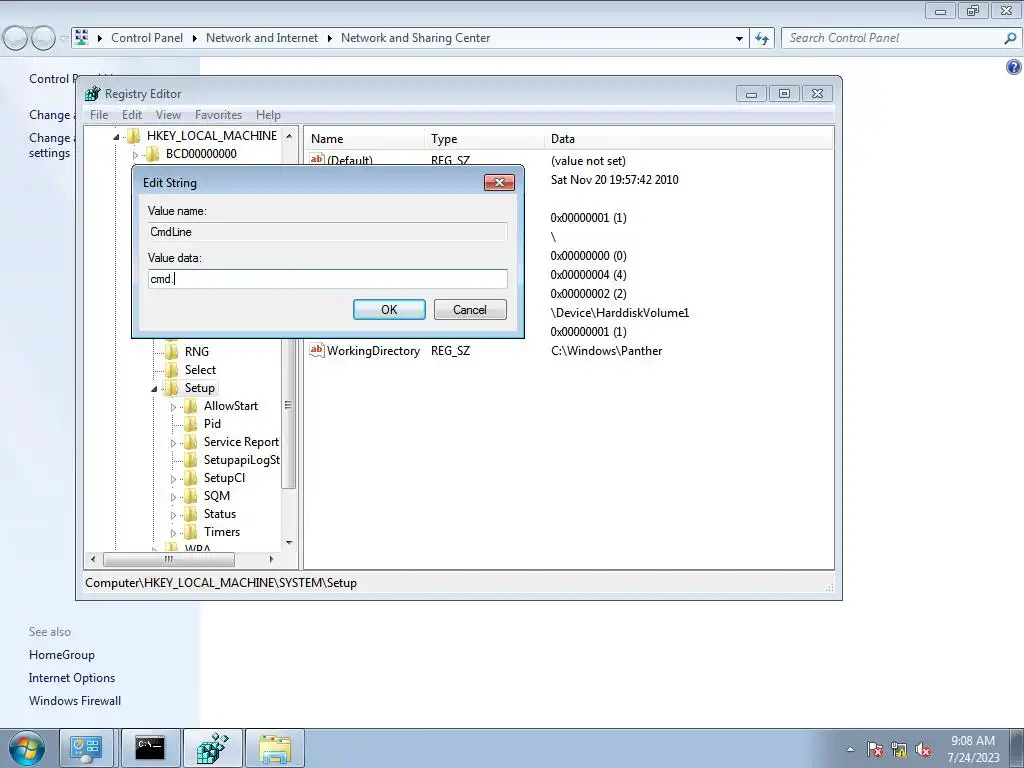The width and height of the screenshot is (1024, 768).
Task: Collapse the HKEY_LOCAL_MACHINE tree node
Action: [x=116, y=136]
